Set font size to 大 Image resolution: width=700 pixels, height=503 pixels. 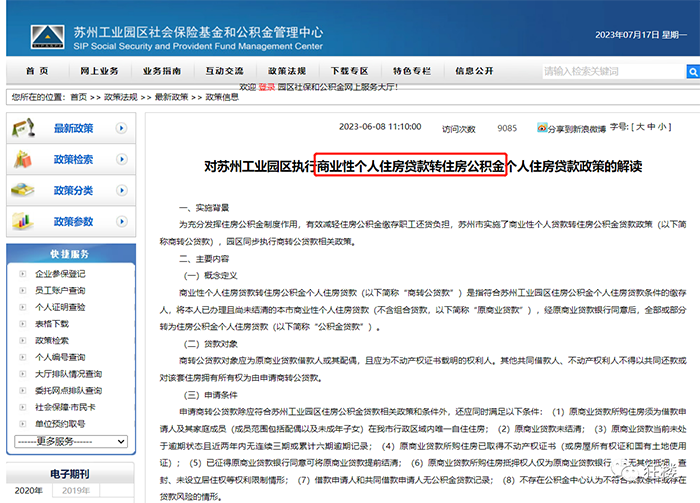click(x=640, y=127)
